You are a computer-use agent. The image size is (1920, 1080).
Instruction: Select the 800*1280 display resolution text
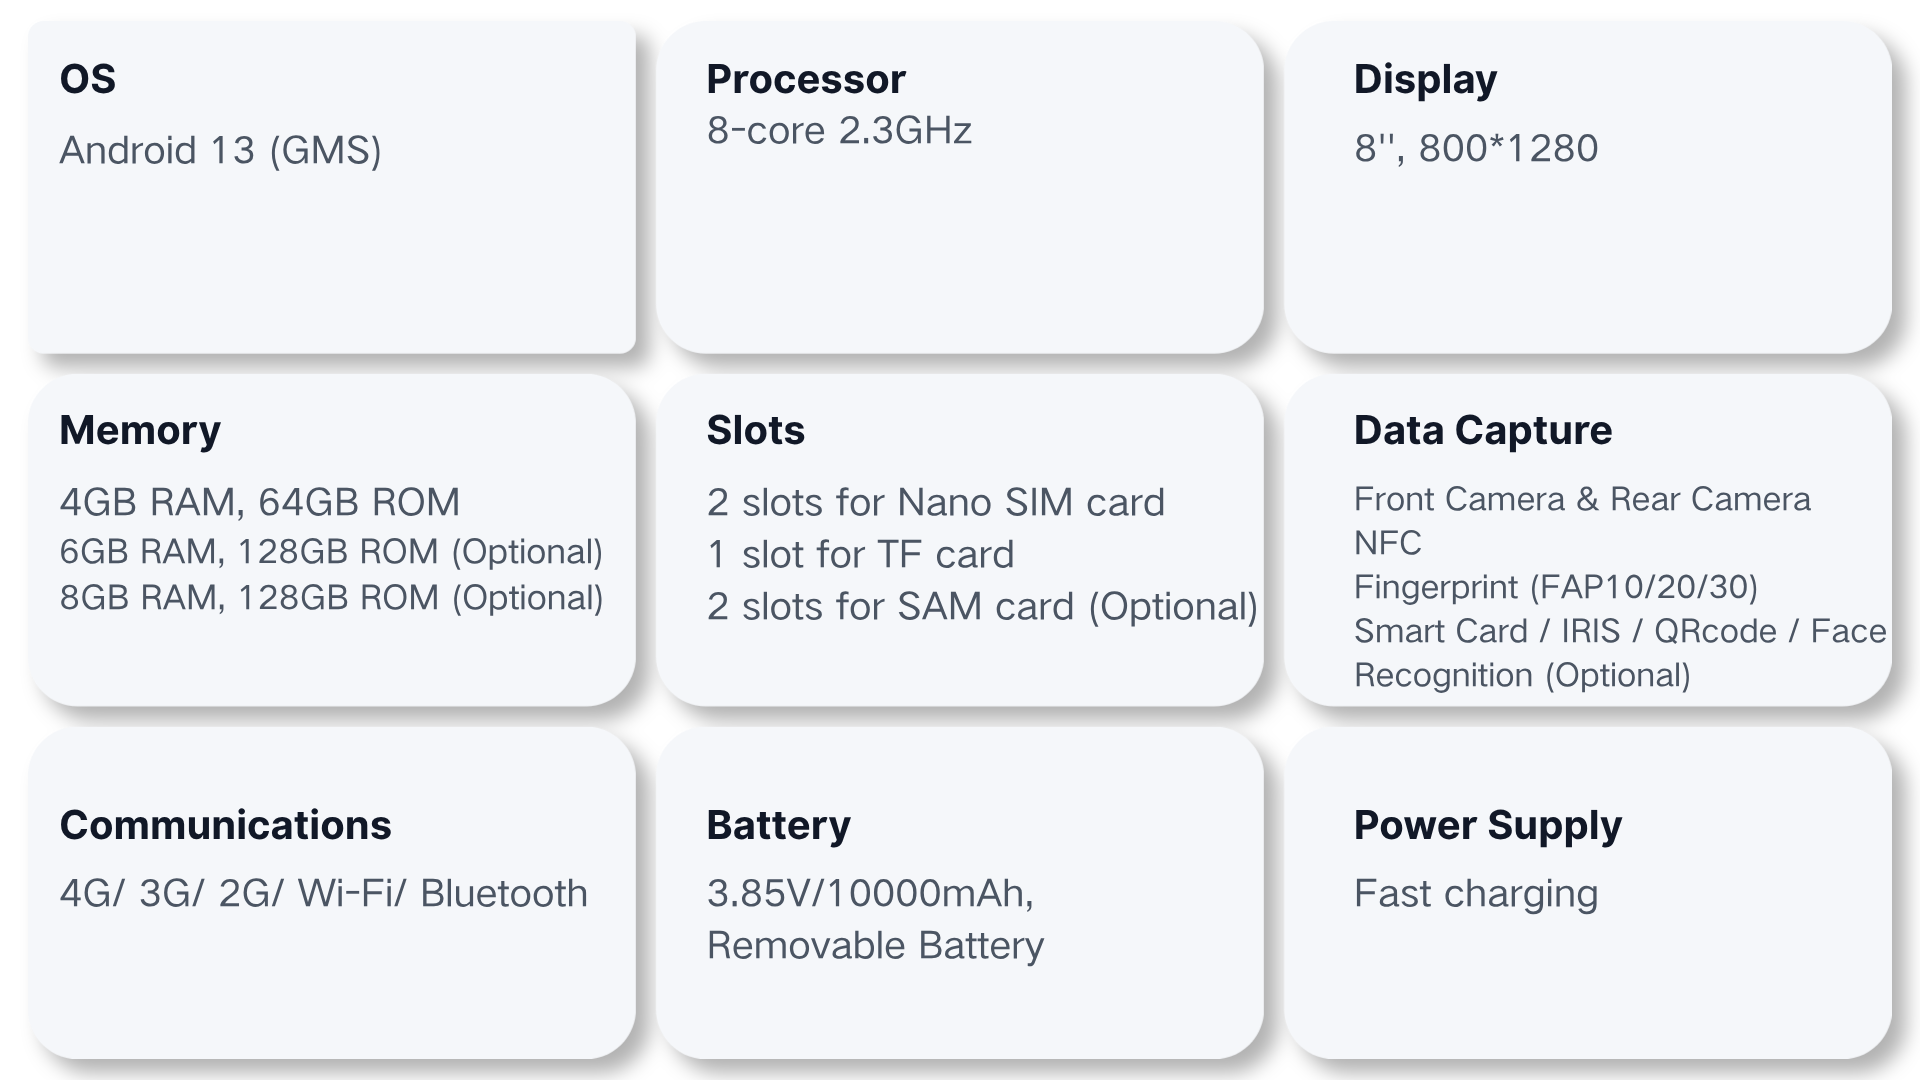click(1508, 149)
